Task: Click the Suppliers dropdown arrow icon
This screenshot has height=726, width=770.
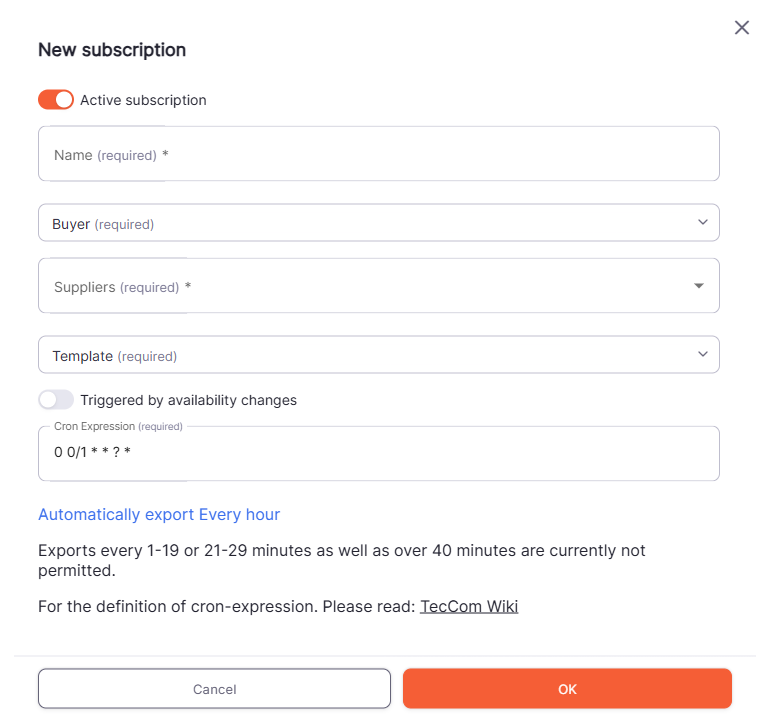Action: pos(699,286)
